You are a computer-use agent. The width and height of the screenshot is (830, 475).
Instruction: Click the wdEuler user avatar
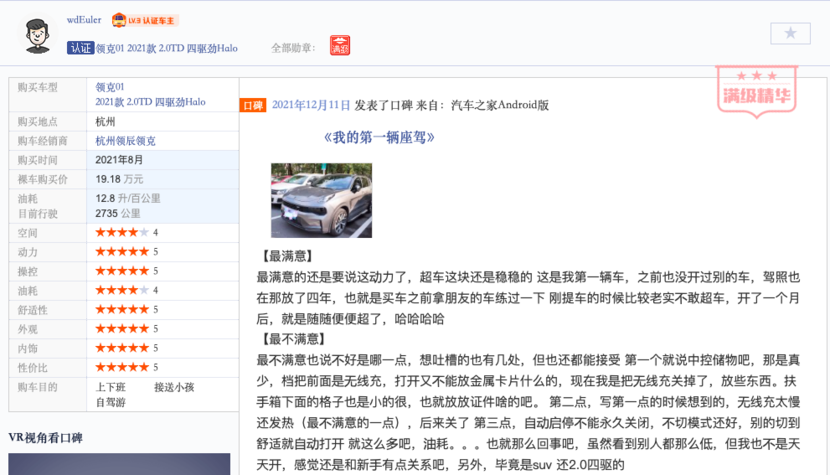[37, 35]
